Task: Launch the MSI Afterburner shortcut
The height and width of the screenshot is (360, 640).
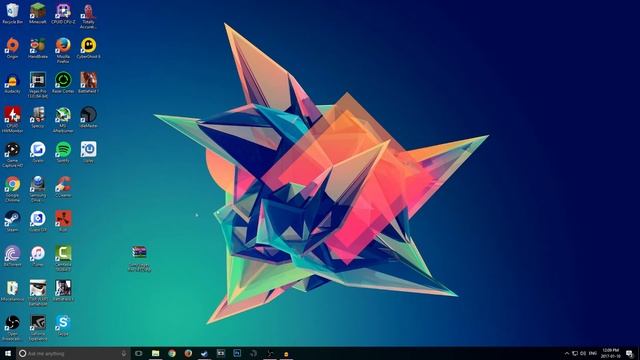Action: click(x=63, y=120)
